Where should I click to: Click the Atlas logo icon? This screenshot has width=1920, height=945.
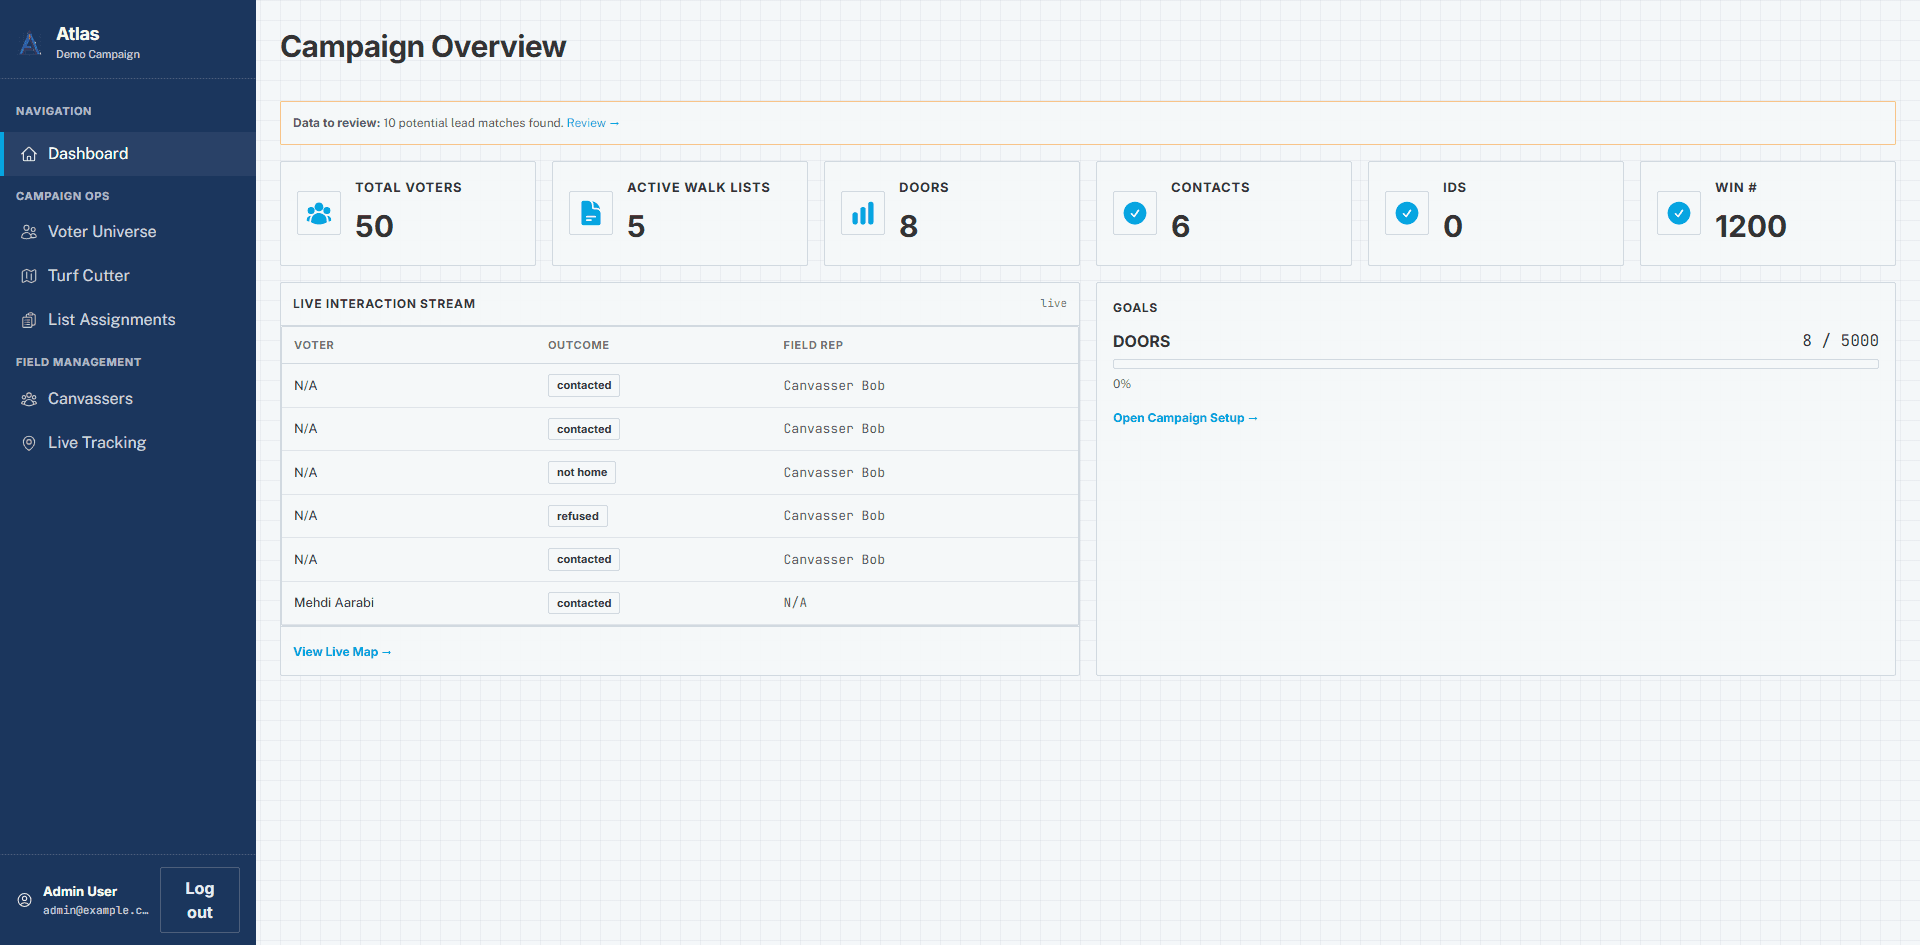[x=31, y=43]
